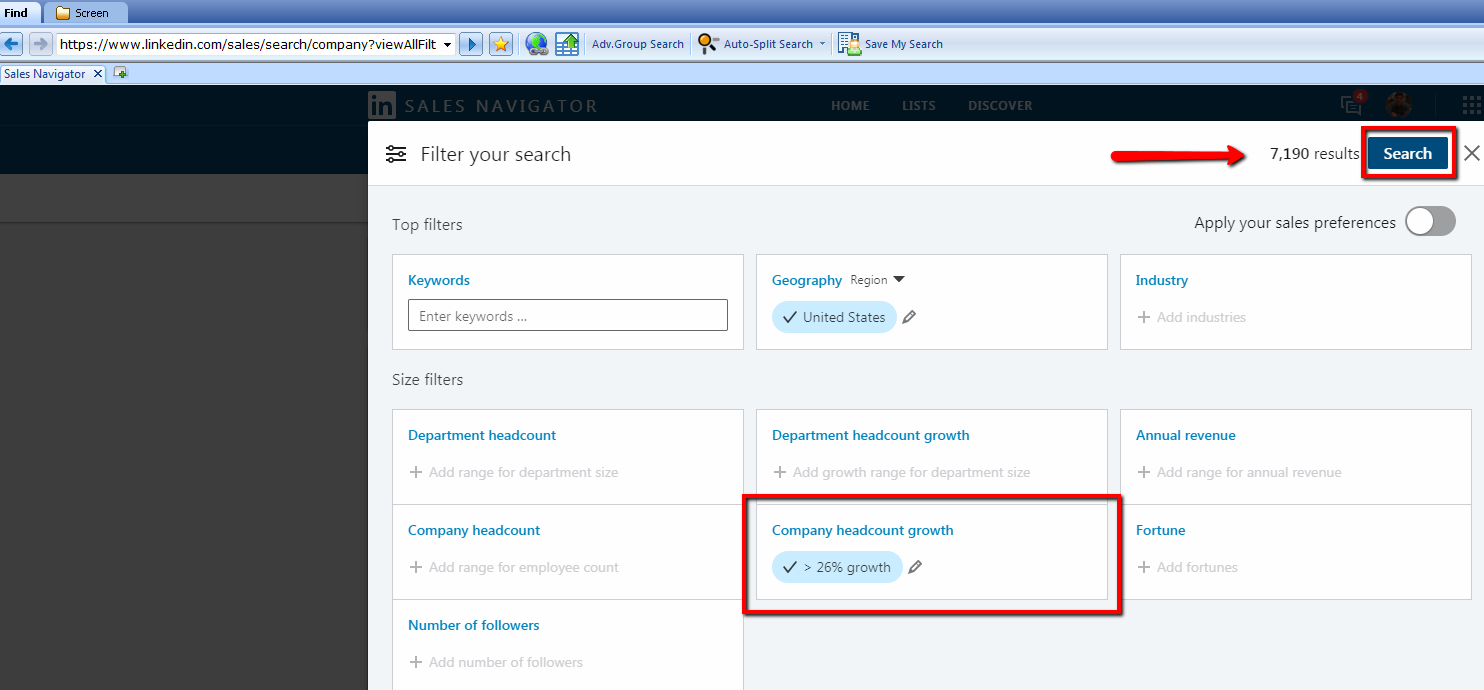Click the Keywords filter heading
Image resolution: width=1484 pixels, height=690 pixels.
(439, 280)
